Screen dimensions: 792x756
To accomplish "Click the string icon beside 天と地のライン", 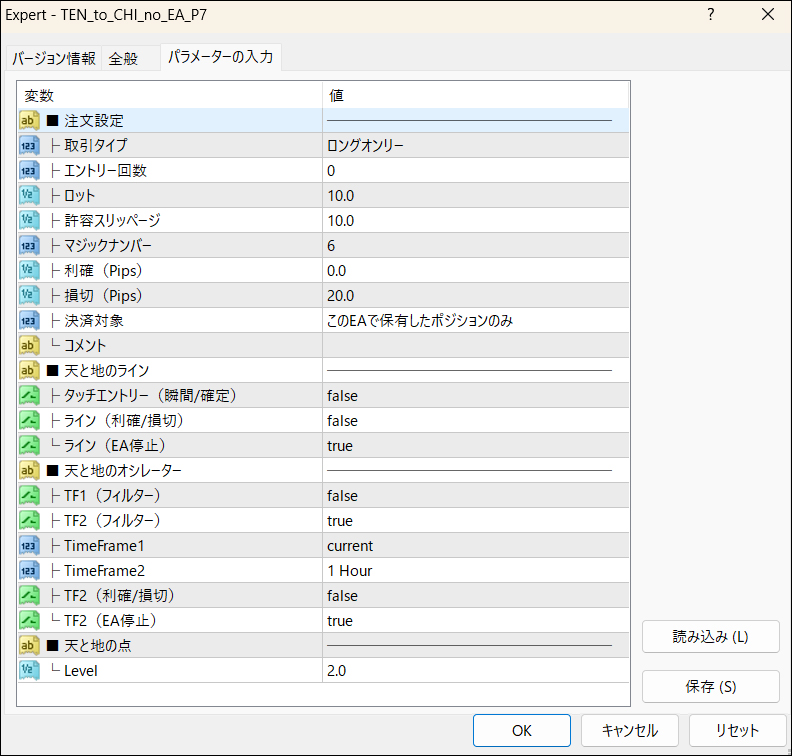I will 29,371.
